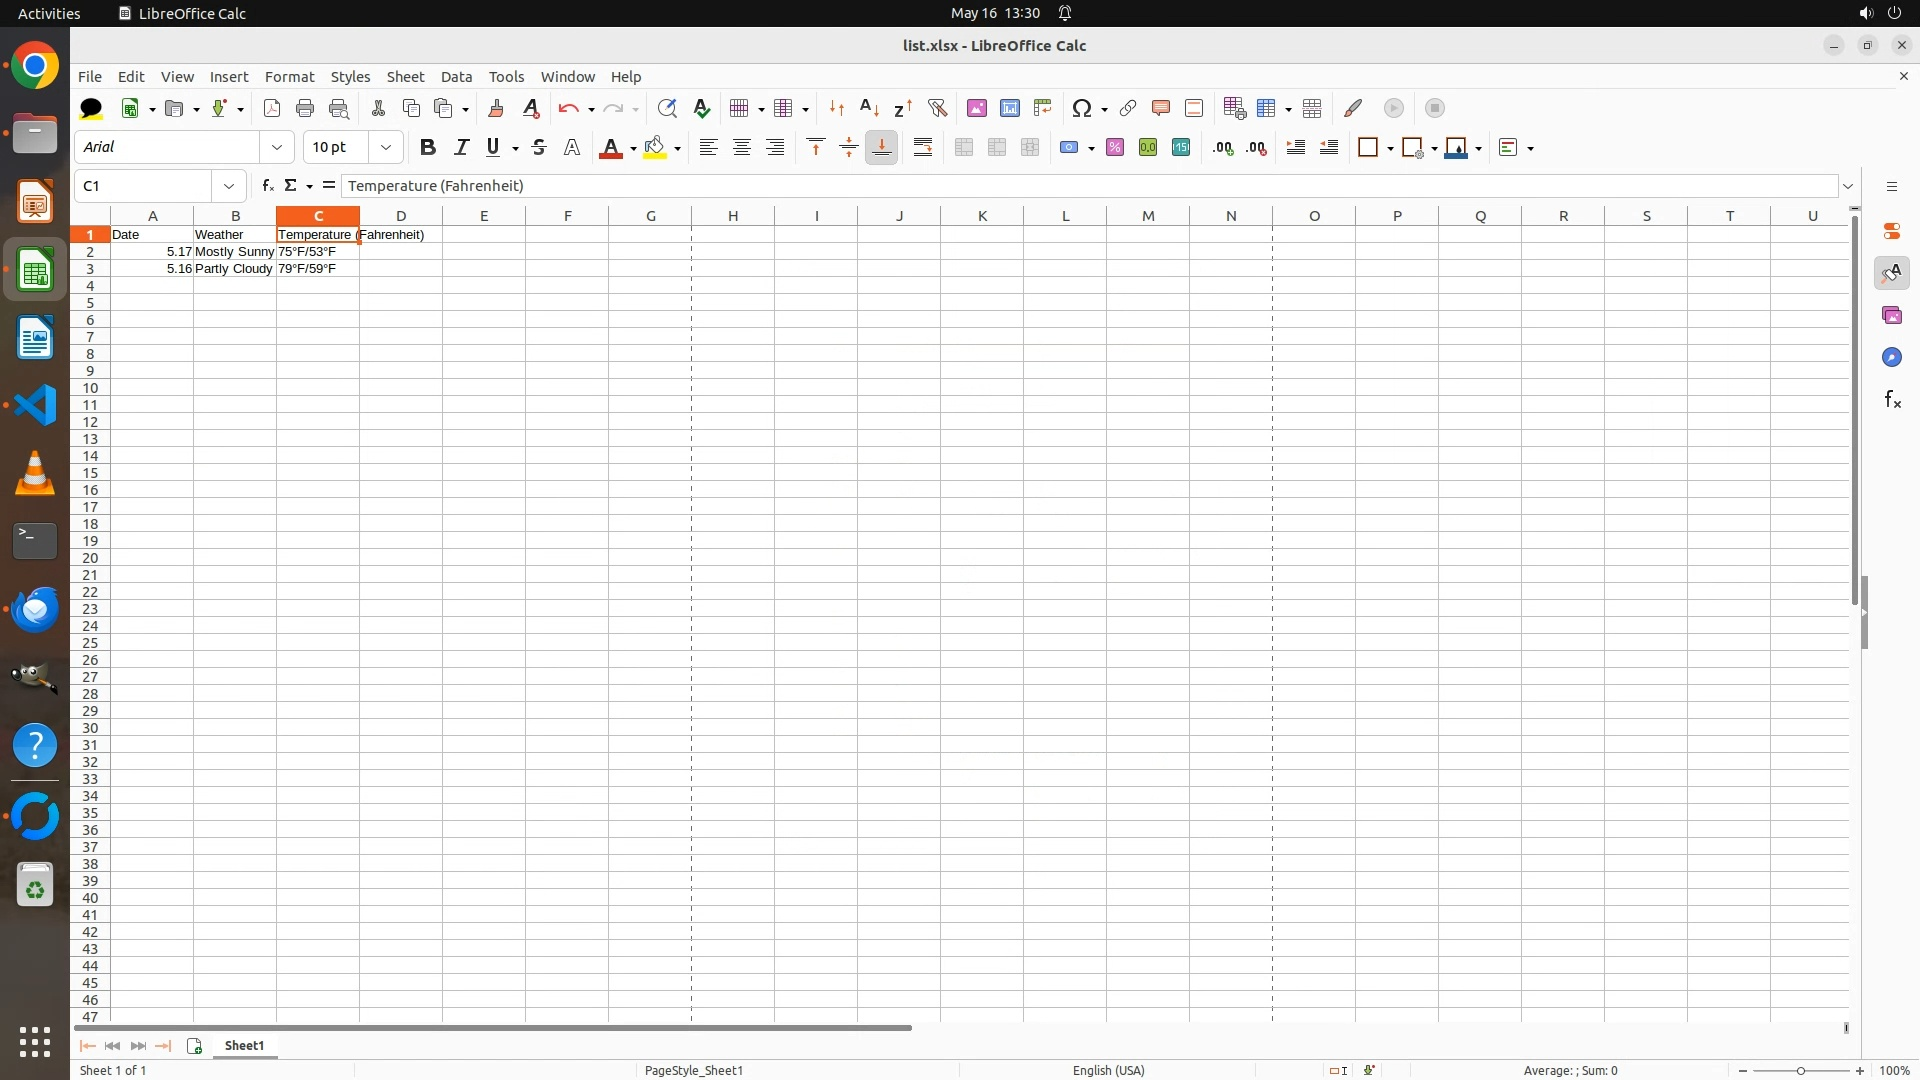Click the Print icon in toolbar
The image size is (1920, 1080).
305,108
